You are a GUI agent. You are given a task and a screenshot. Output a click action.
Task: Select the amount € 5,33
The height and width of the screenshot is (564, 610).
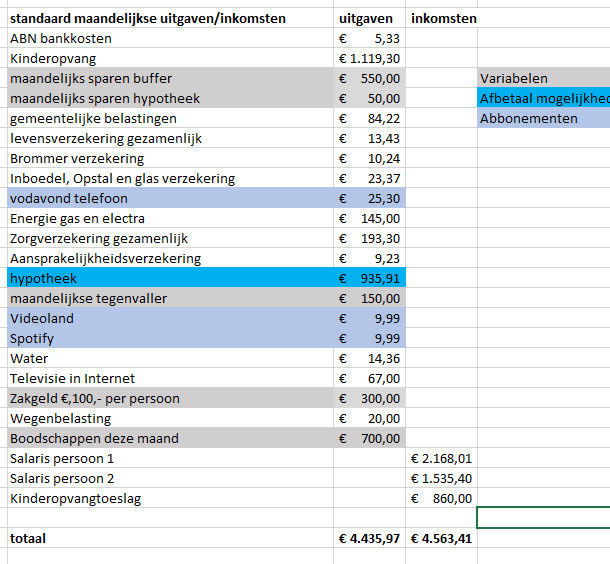(369, 38)
